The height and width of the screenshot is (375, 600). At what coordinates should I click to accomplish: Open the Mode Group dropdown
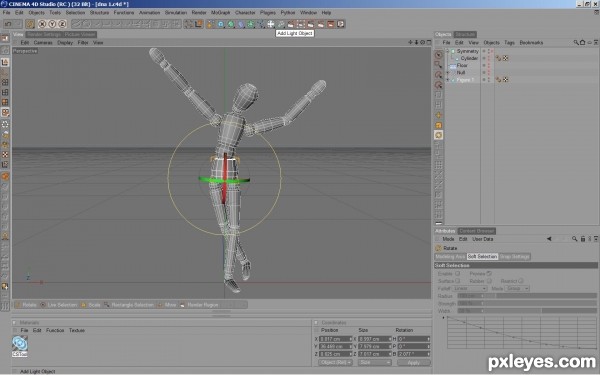[517, 288]
